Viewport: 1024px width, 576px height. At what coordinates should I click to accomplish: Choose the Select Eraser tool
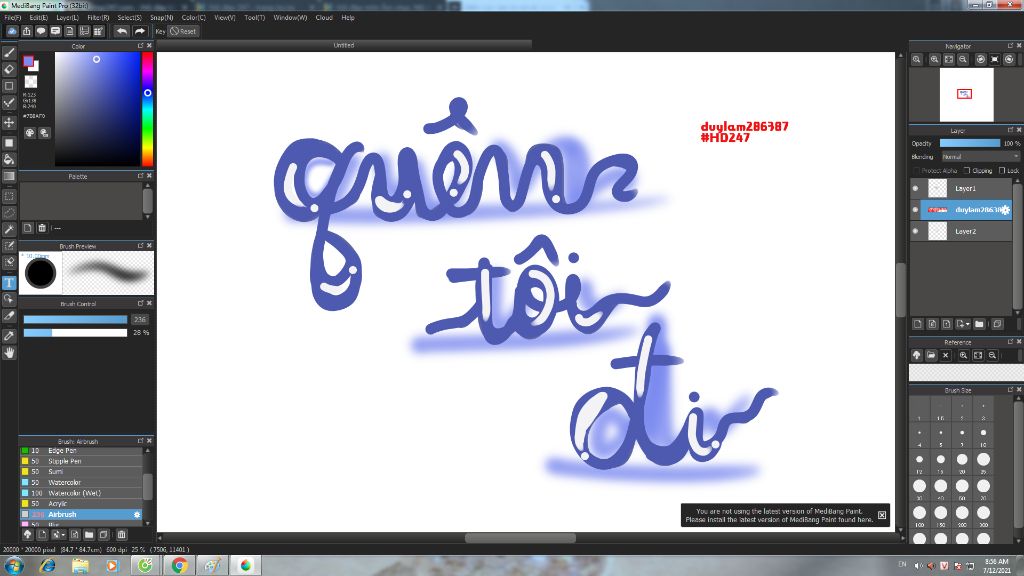coord(9,262)
